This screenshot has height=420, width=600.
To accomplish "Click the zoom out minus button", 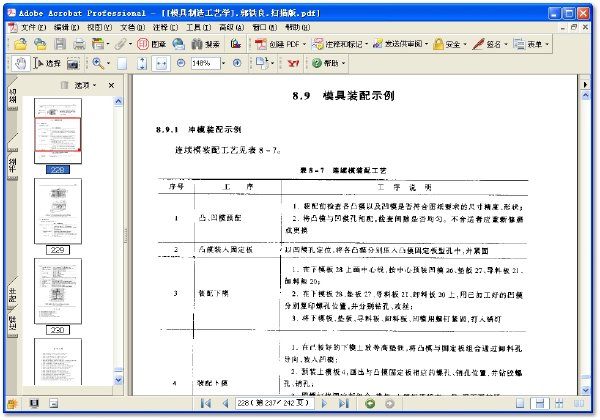I will point(181,63).
